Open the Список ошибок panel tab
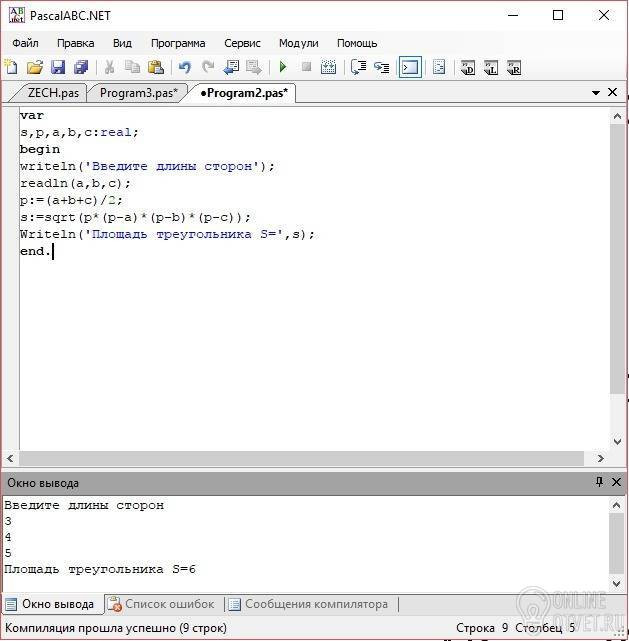Viewport: 629px width, 641px height. (x=161, y=604)
